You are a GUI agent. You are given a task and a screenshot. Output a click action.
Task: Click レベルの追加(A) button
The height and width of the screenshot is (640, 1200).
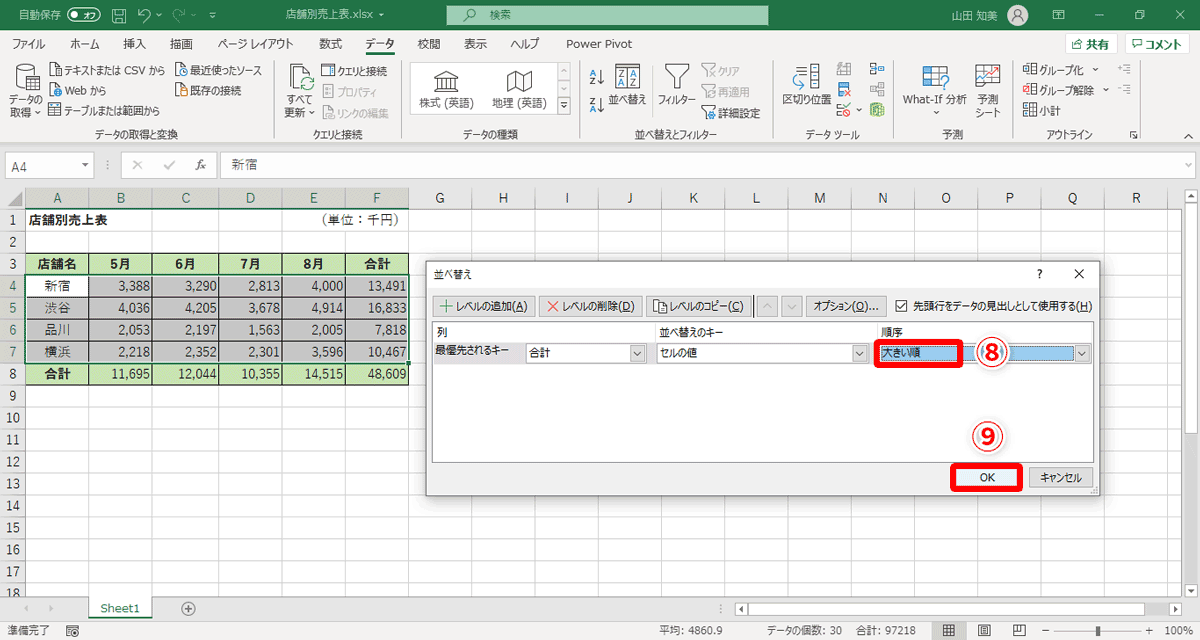pos(486,306)
